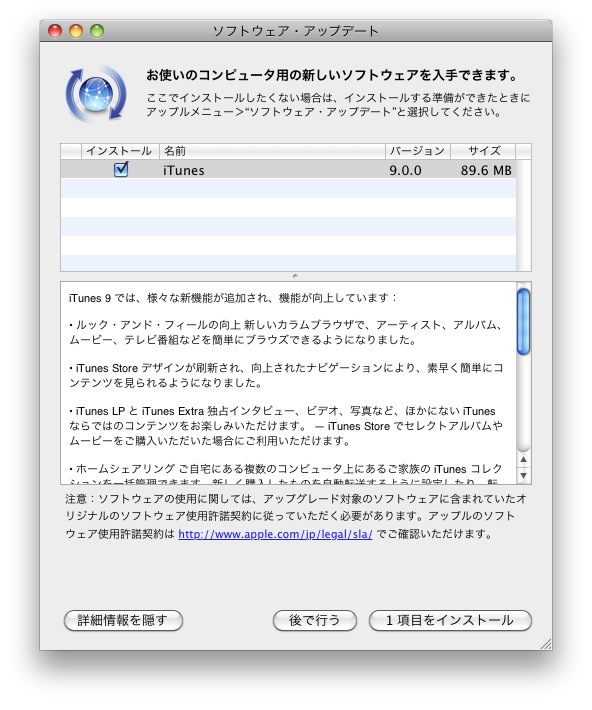The image size is (592, 710).
Task: Click the line starting iTunes 9 では
Action: (233, 298)
